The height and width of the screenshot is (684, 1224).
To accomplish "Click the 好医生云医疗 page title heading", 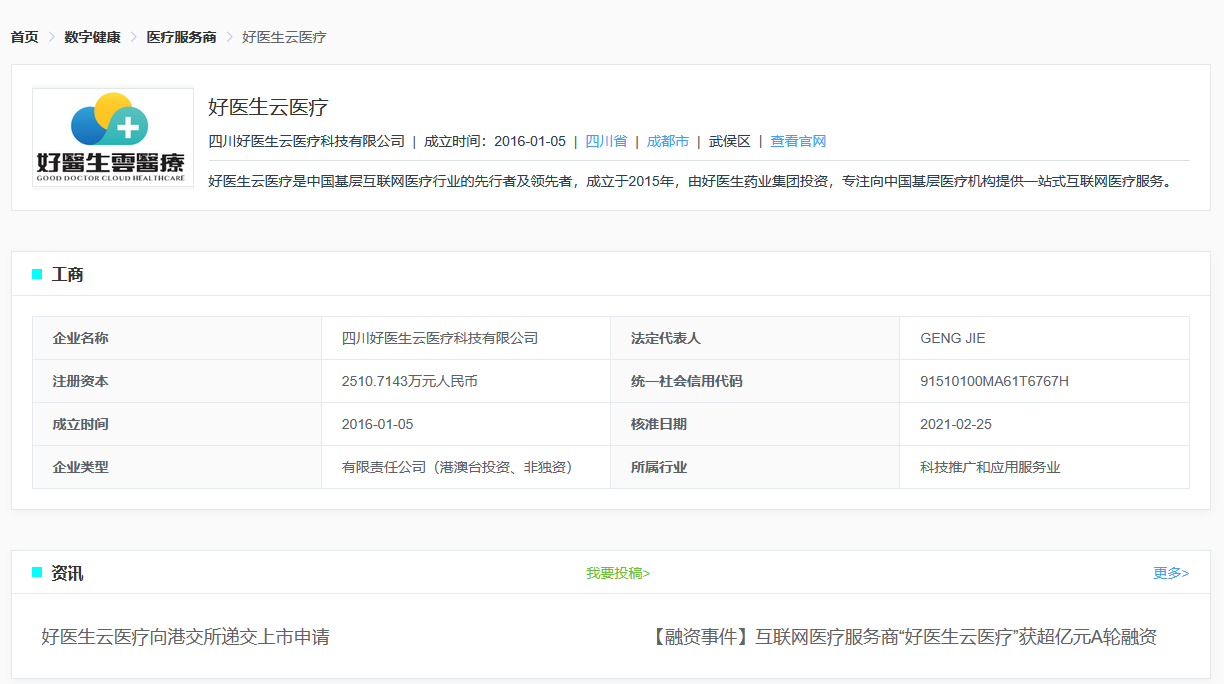I will click(x=268, y=107).
